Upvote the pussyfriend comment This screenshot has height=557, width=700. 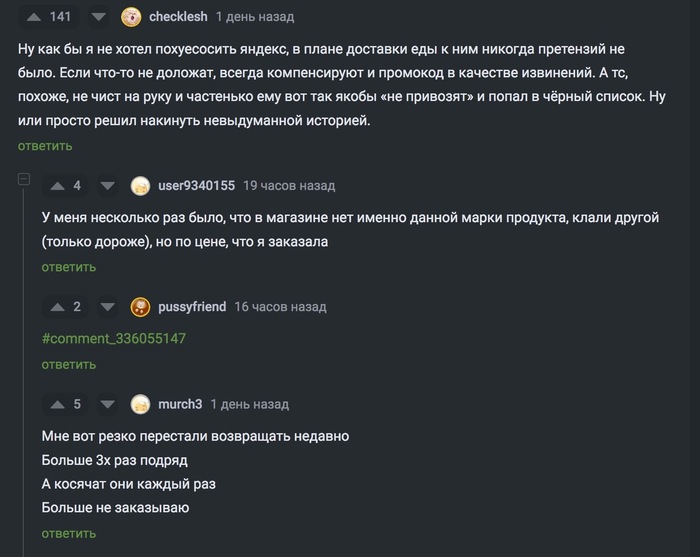pos(56,307)
